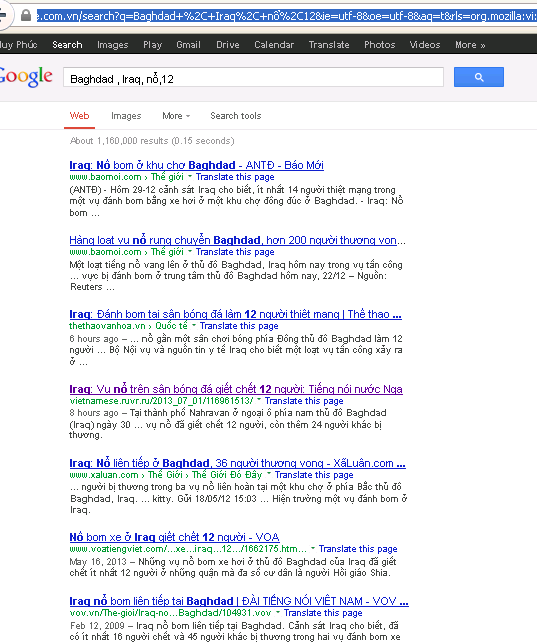Open Images in the black top bar
This screenshot has height=642, width=537.
113,45
